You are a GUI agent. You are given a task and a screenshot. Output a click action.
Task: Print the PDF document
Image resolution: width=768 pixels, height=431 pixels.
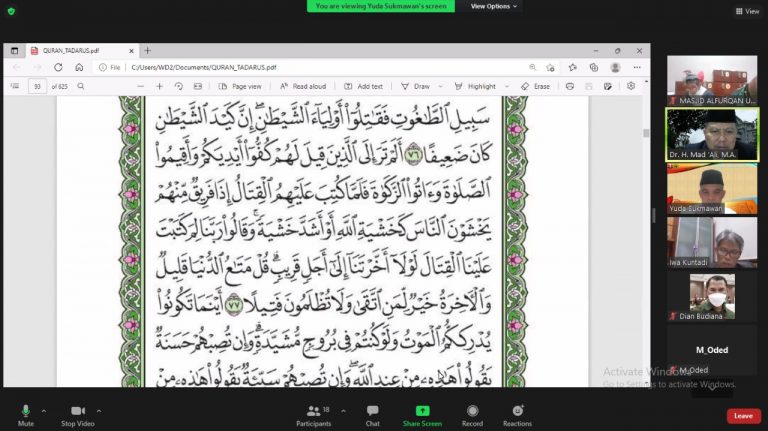pos(570,86)
